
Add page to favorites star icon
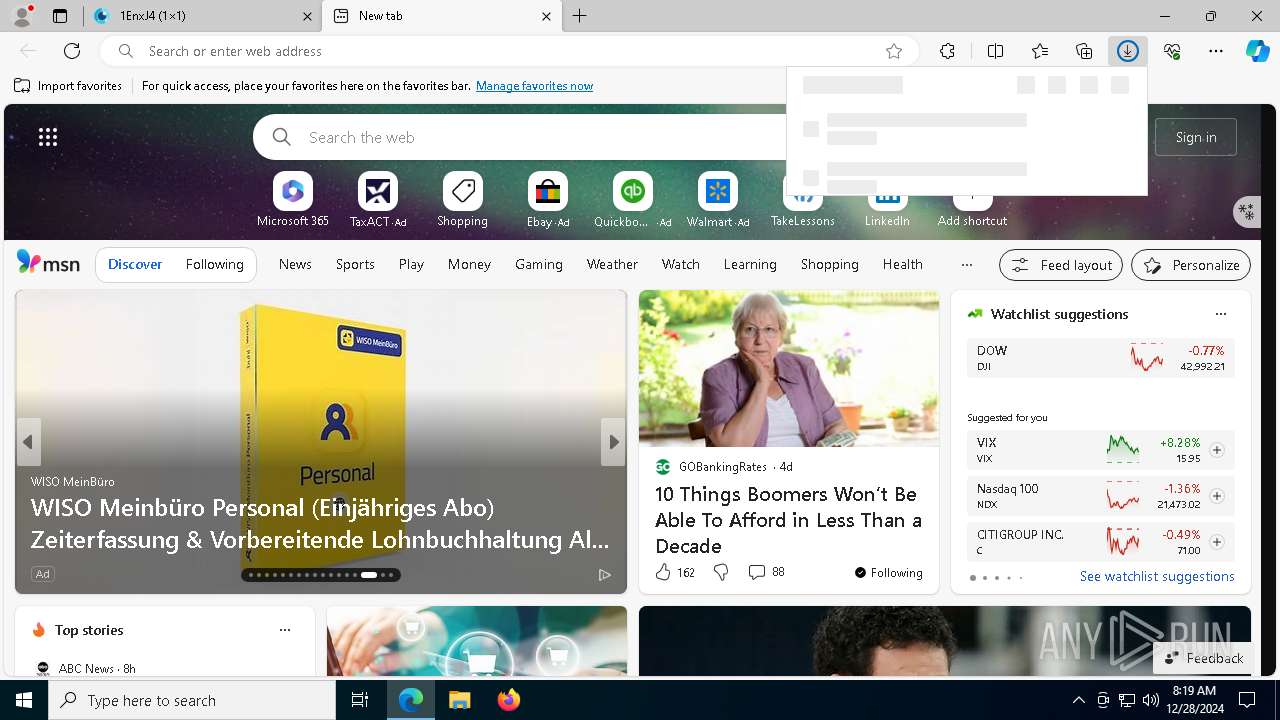point(894,51)
